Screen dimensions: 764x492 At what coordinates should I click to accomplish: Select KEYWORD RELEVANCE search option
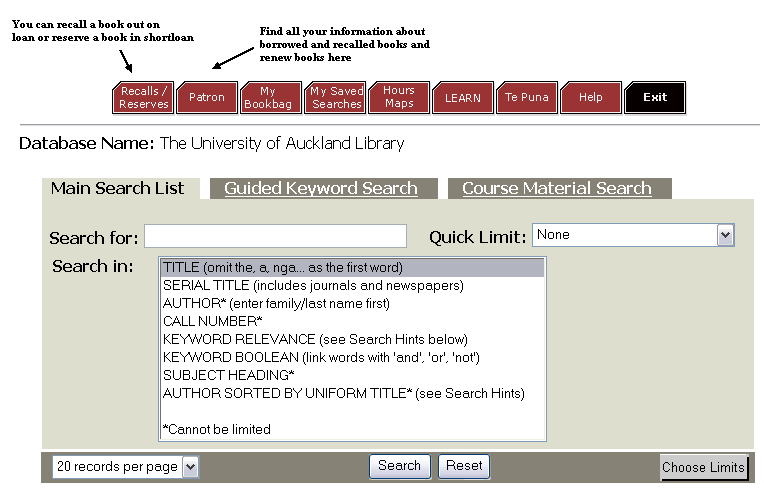352,340
